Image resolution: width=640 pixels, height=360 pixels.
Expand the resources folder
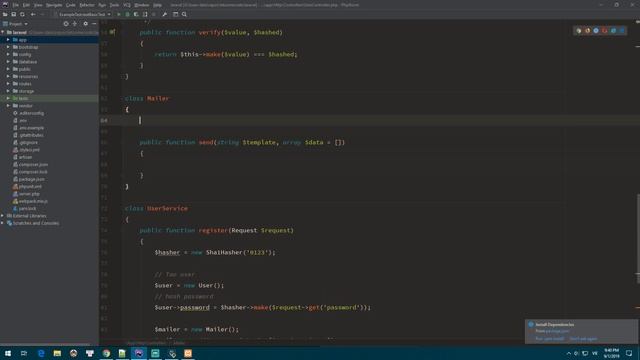(x=8, y=76)
